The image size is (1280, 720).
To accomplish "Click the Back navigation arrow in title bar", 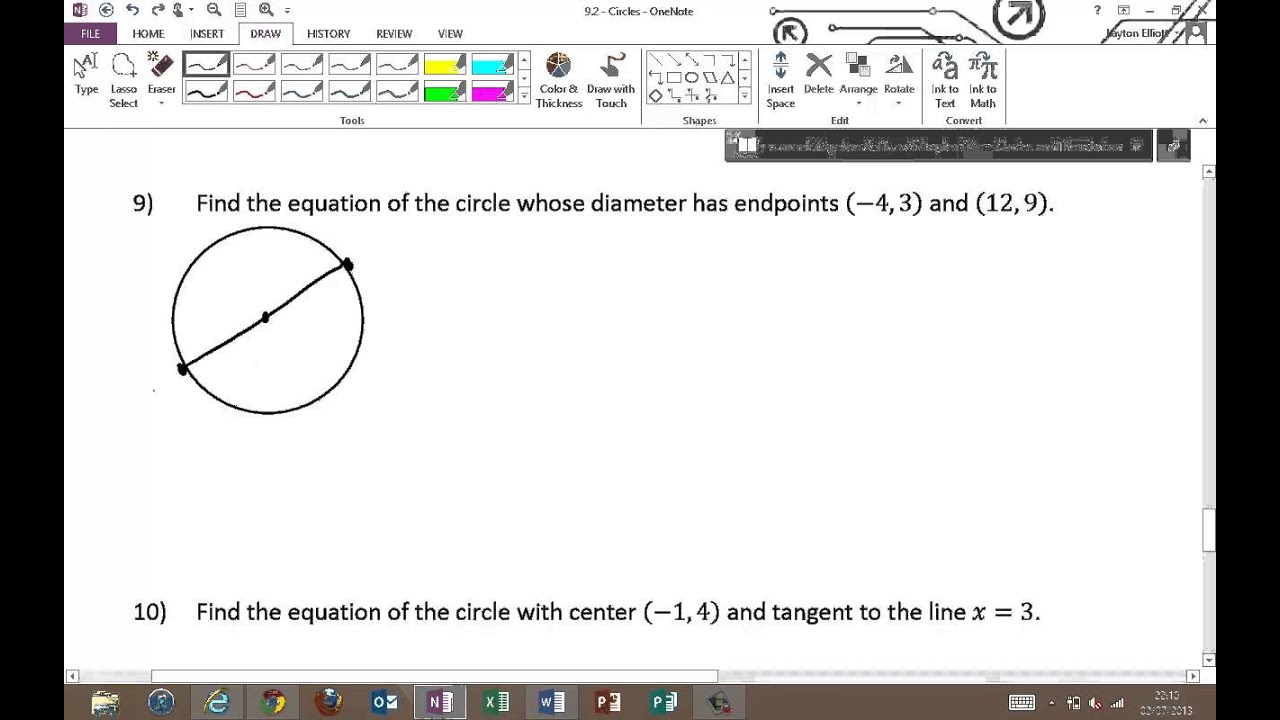I will [x=106, y=10].
